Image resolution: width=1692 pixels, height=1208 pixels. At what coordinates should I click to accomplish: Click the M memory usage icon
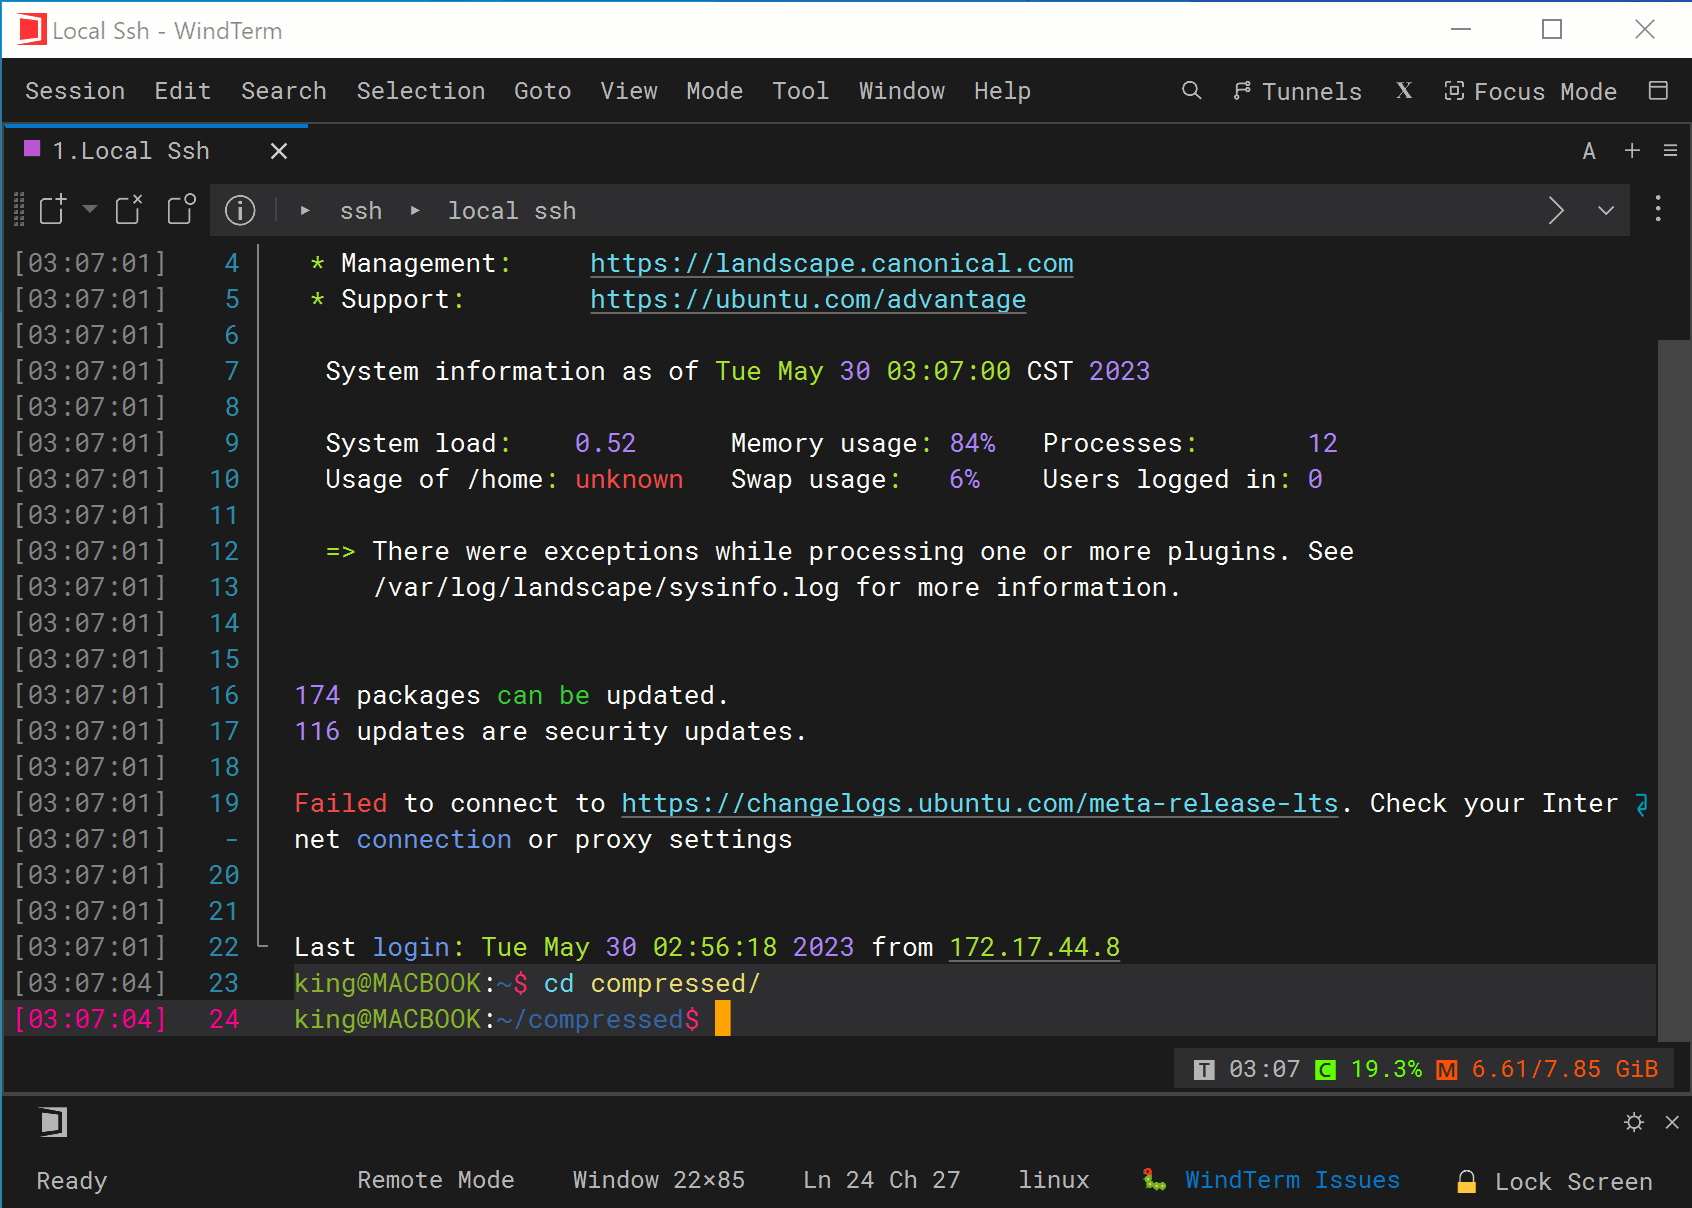tap(1446, 1070)
